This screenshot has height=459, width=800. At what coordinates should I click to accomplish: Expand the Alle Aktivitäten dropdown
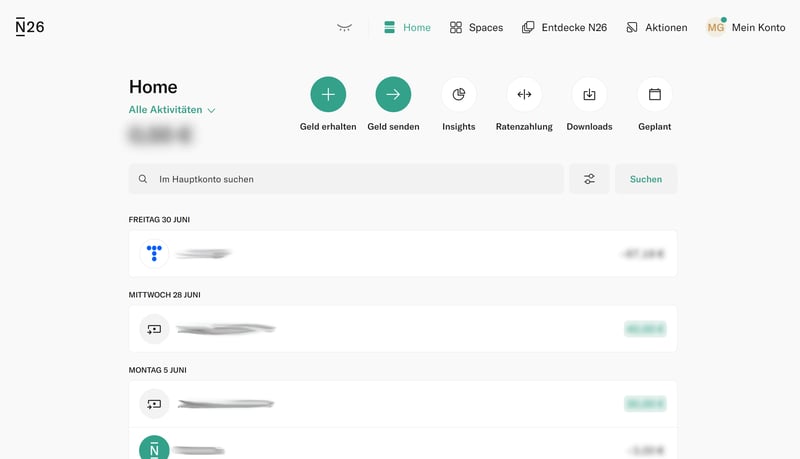pyautogui.click(x=172, y=110)
